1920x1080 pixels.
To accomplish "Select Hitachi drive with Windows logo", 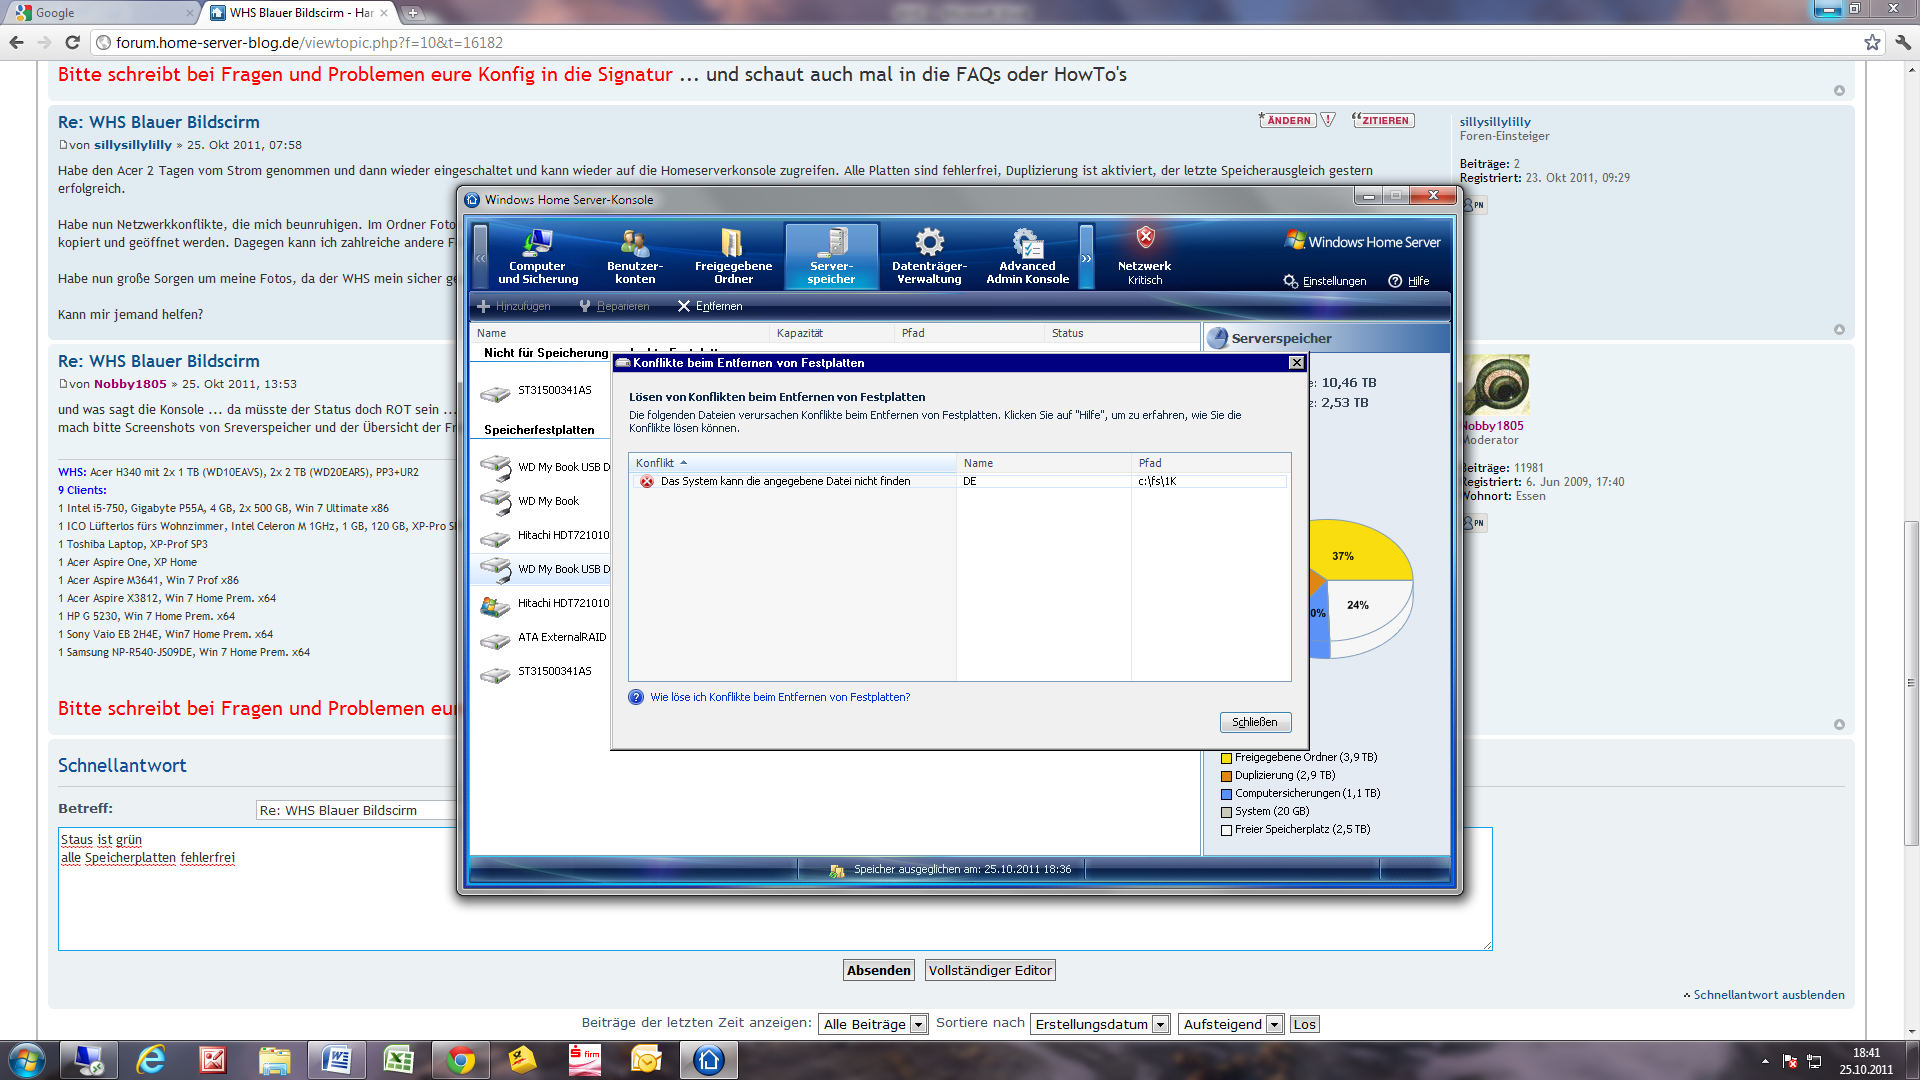I will coord(543,603).
